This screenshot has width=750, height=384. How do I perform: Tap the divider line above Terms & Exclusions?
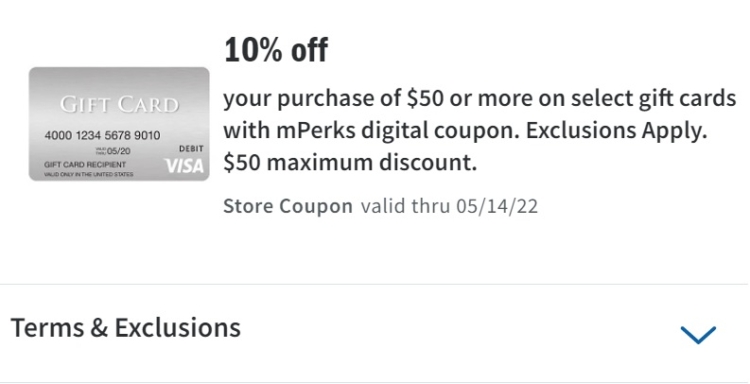pyautogui.click(x=375, y=285)
